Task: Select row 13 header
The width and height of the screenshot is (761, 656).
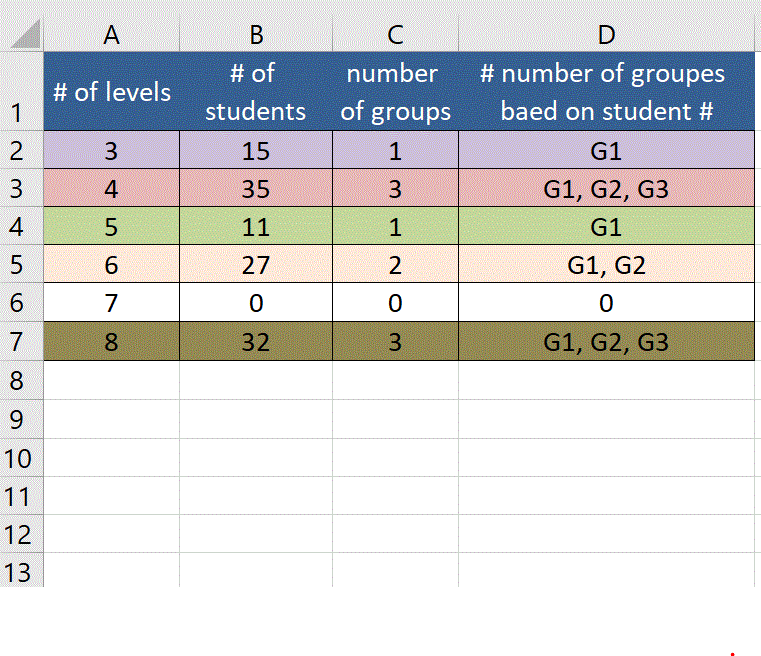Action: 21,570
